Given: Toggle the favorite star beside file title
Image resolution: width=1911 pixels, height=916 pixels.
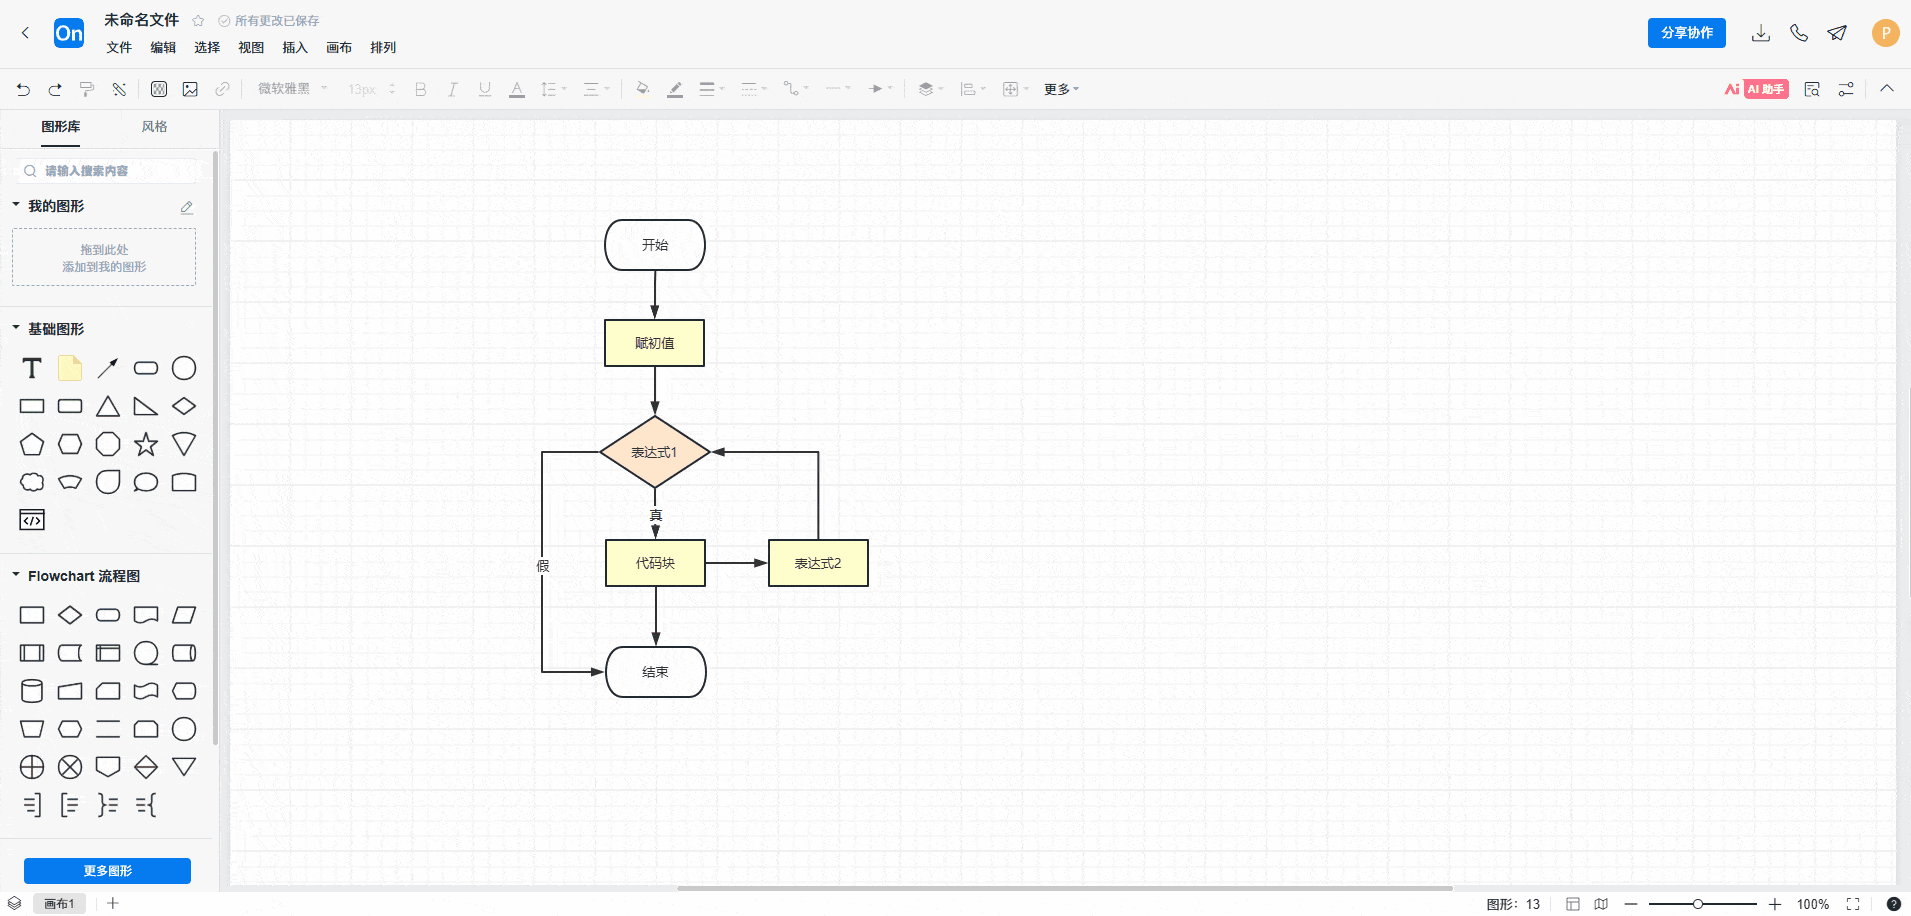Looking at the screenshot, I should tap(198, 21).
